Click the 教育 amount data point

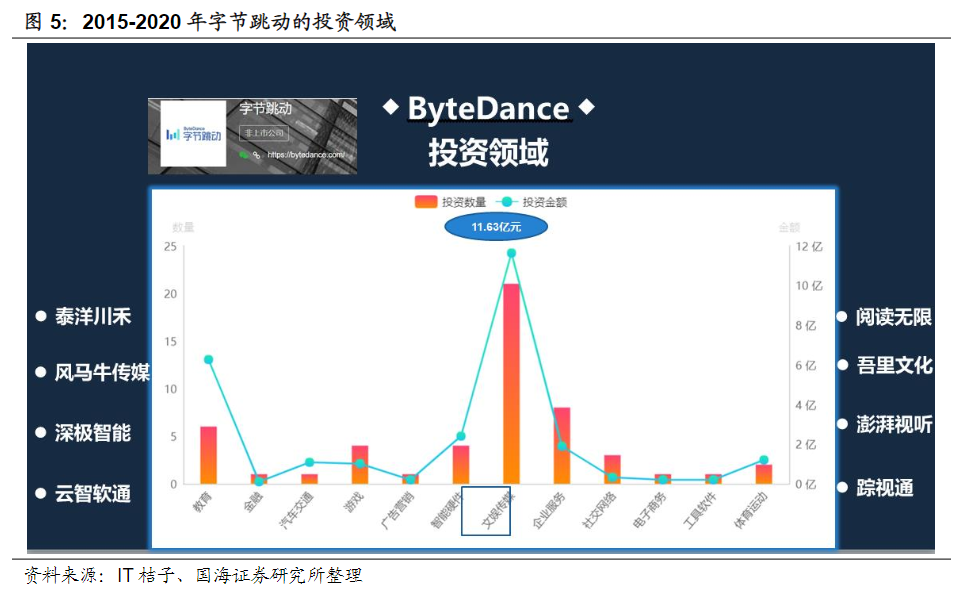tap(208, 359)
